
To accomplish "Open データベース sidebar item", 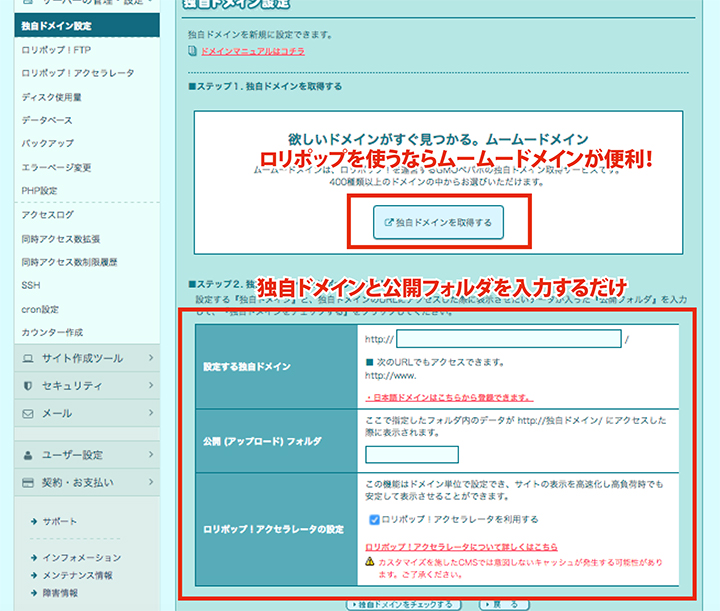I will 47,120.
